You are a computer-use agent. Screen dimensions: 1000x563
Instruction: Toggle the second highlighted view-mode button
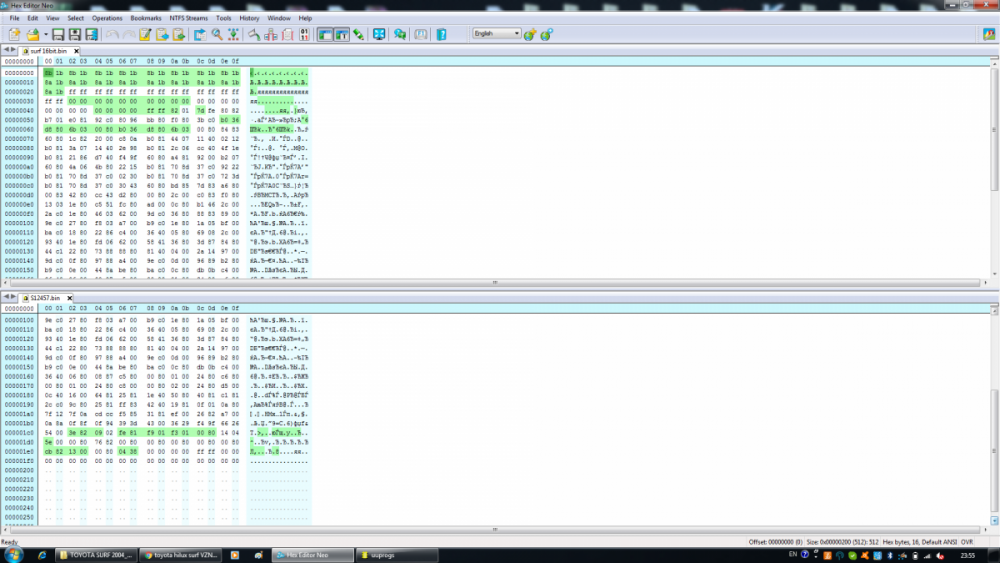click(341, 34)
